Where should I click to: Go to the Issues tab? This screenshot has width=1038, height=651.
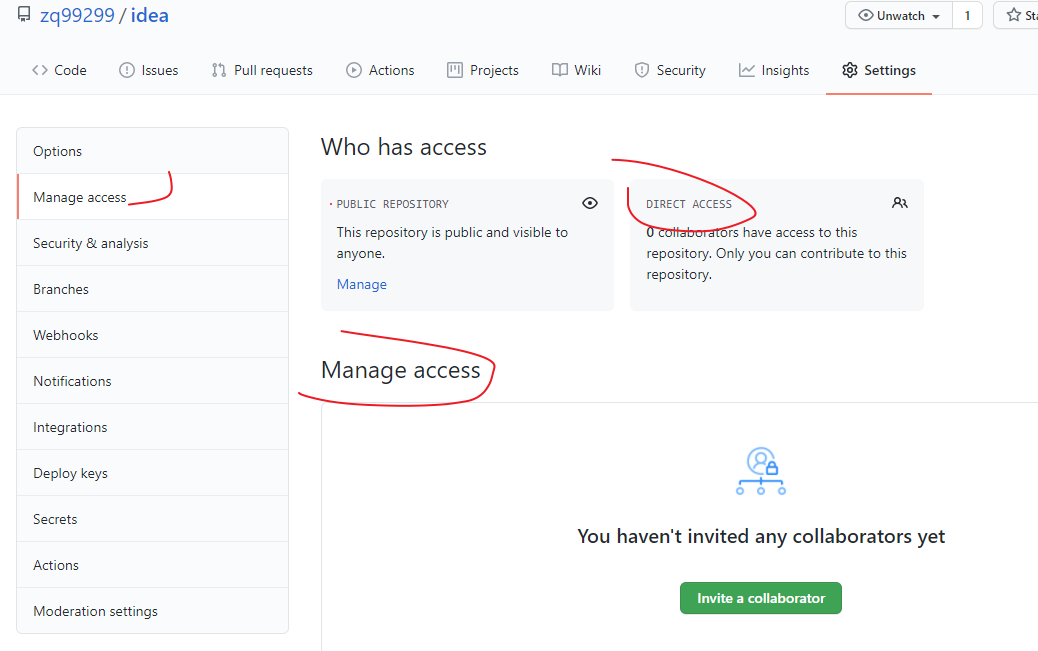148,70
